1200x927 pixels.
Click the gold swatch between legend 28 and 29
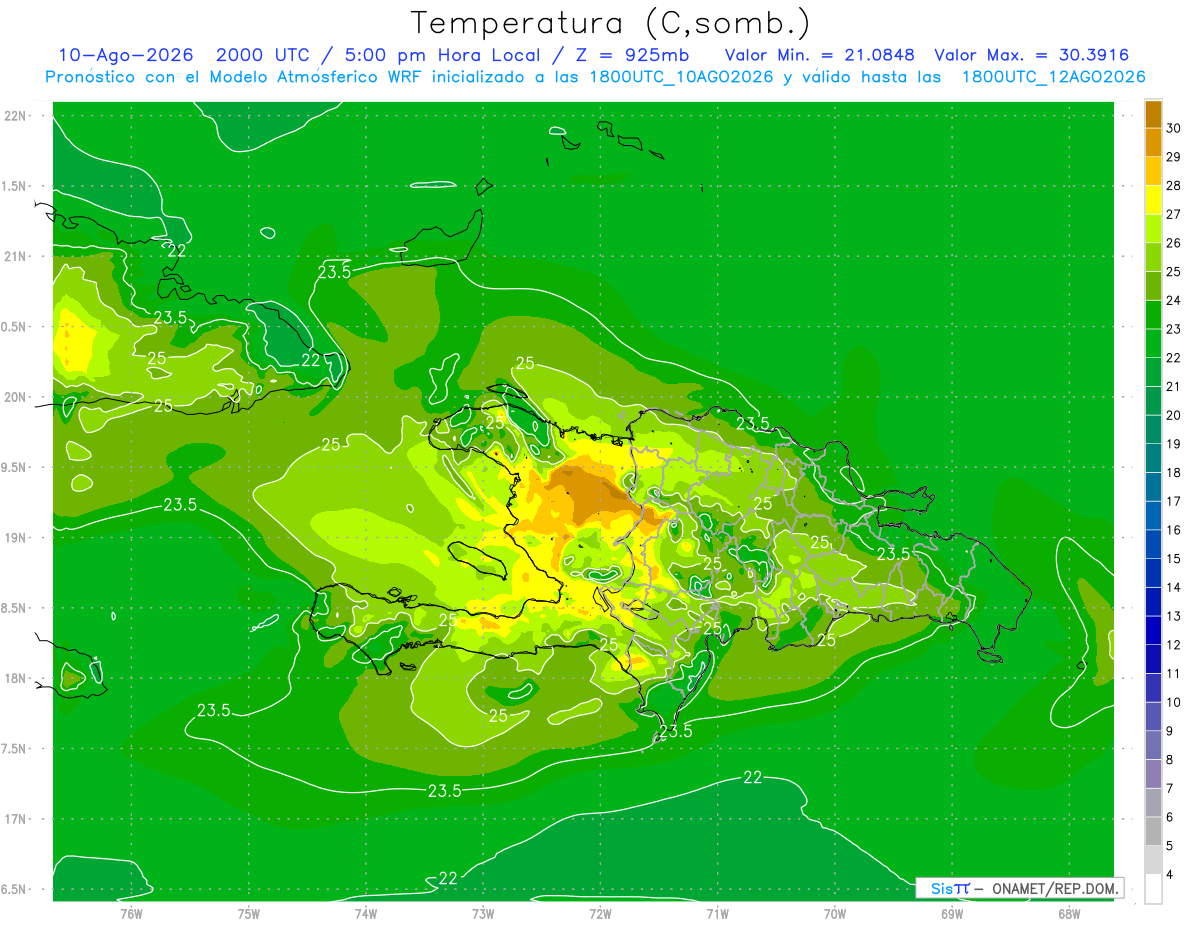1153,171
